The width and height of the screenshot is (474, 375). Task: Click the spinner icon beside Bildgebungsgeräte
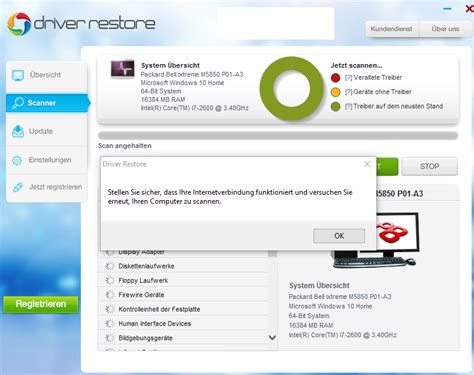pyautogui.click(x=110, y=338)
